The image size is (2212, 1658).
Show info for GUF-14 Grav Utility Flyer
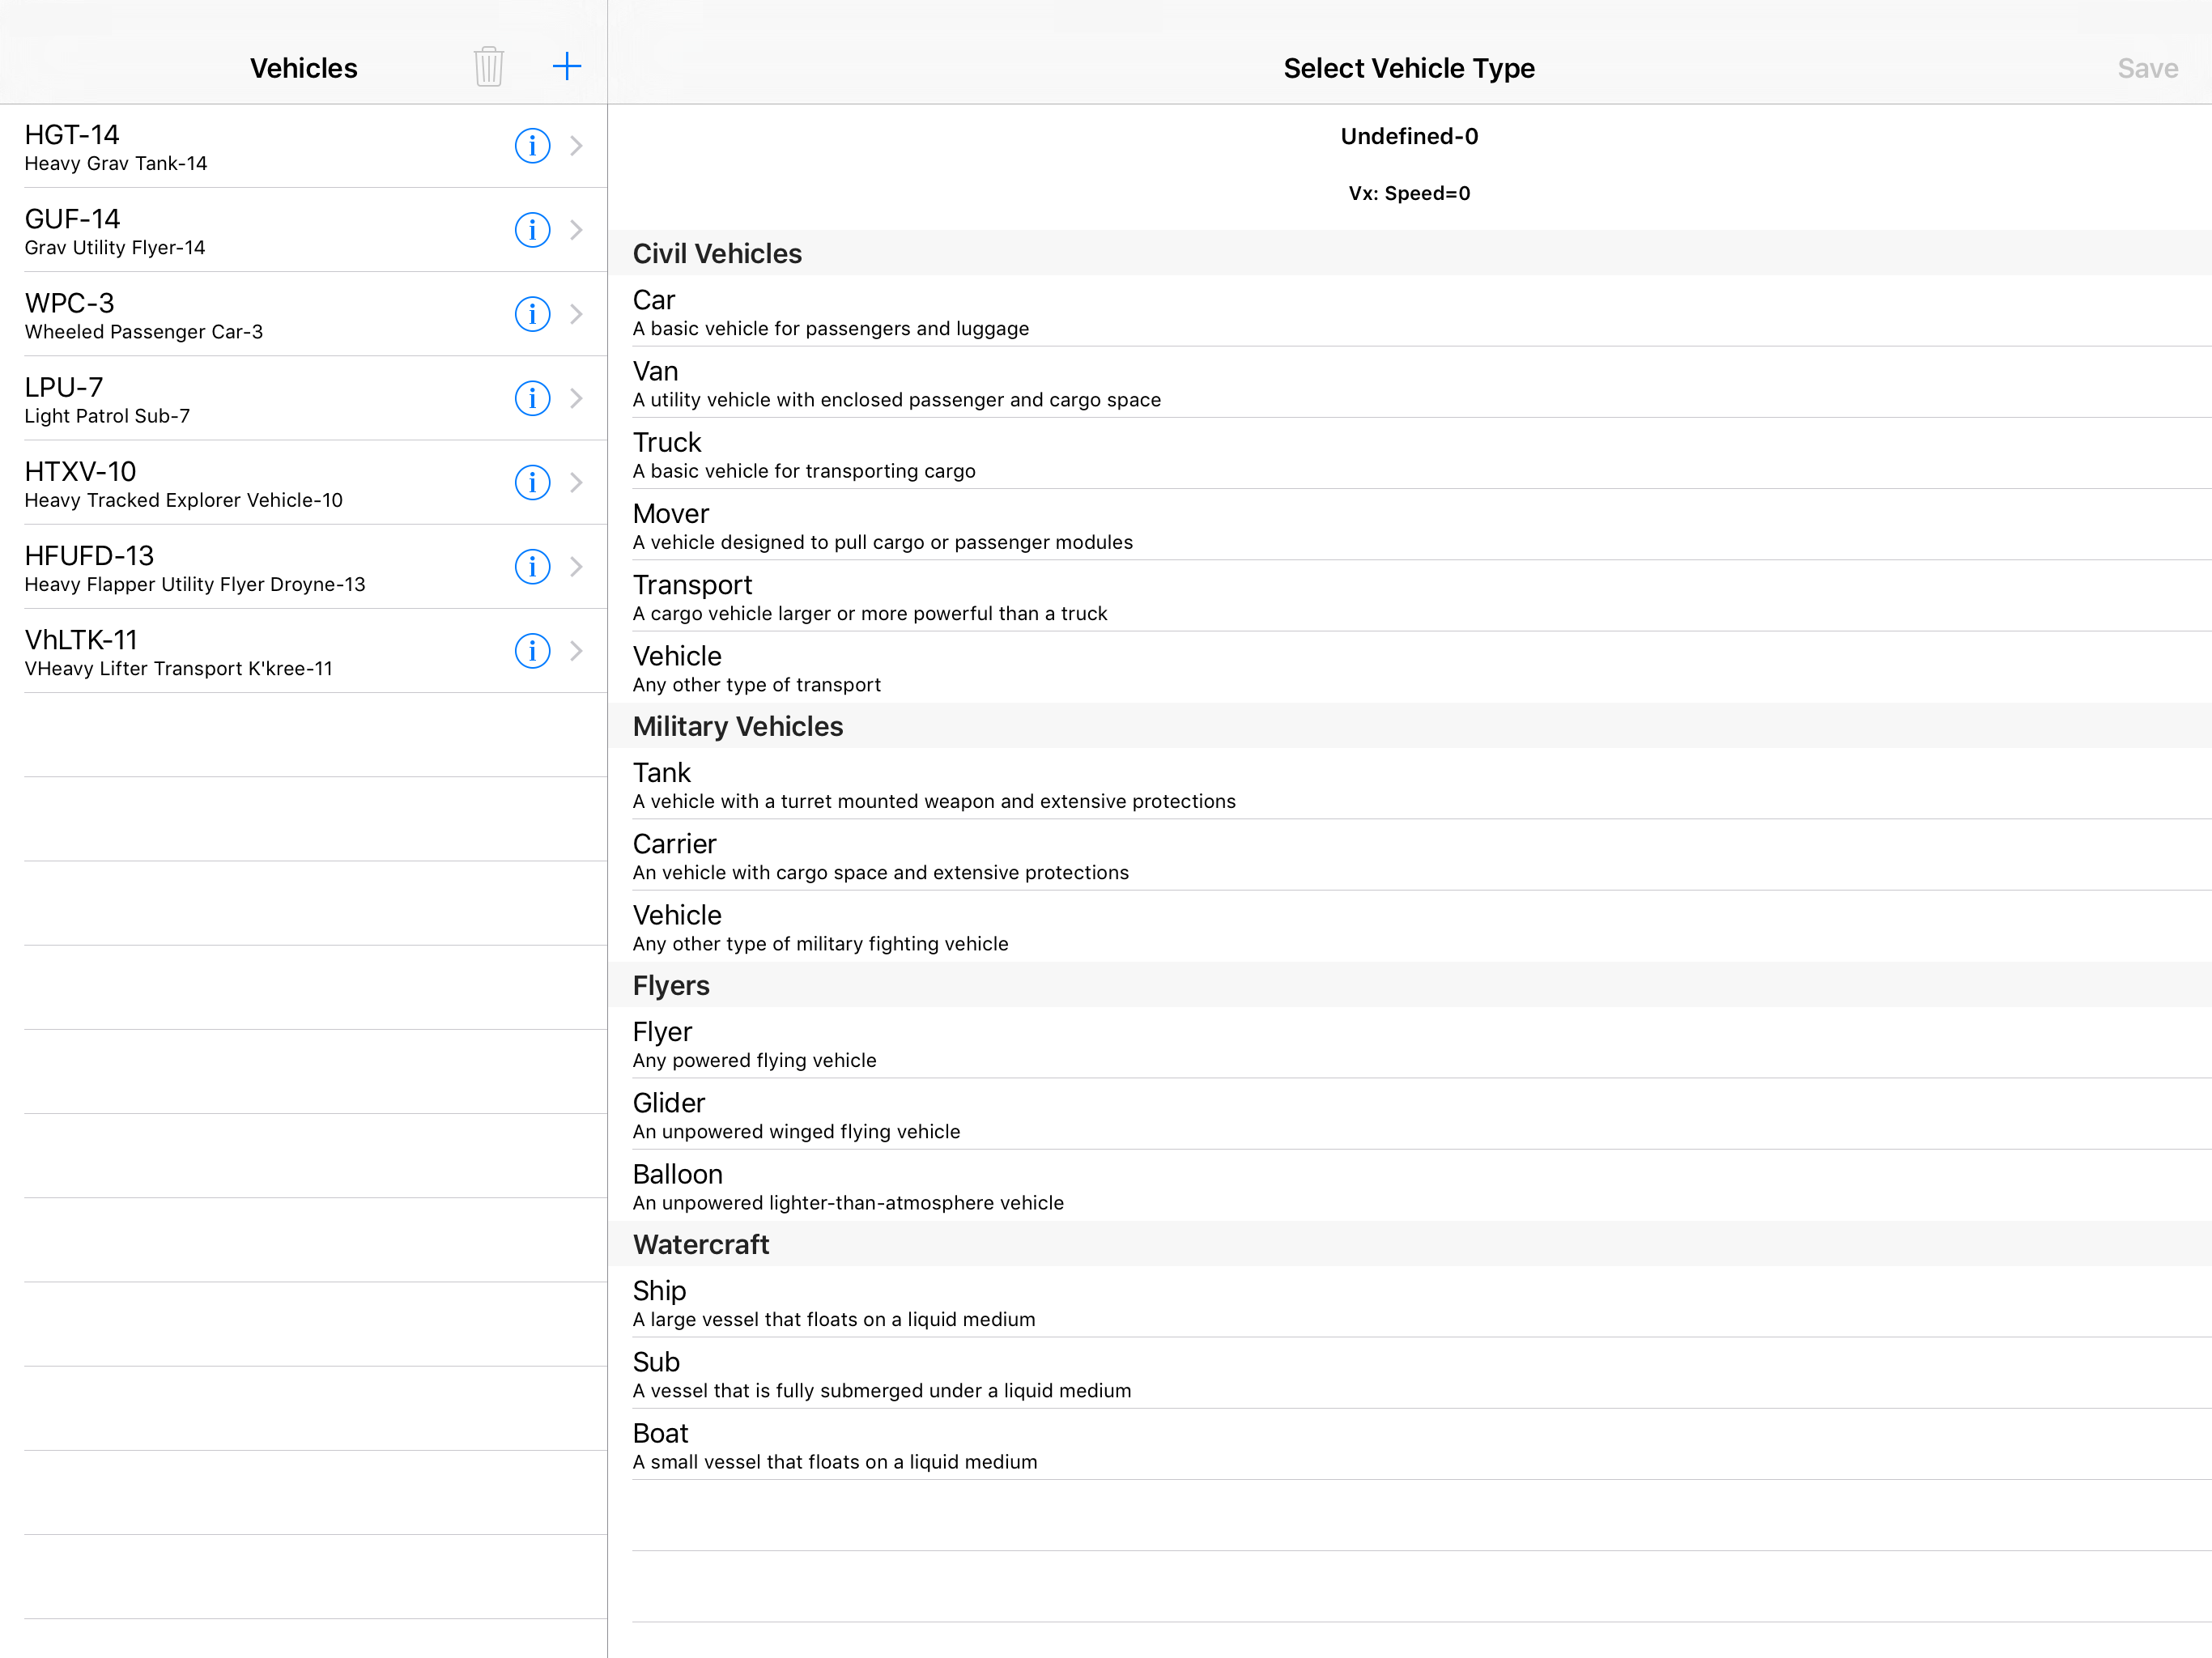tap(532, 230)
